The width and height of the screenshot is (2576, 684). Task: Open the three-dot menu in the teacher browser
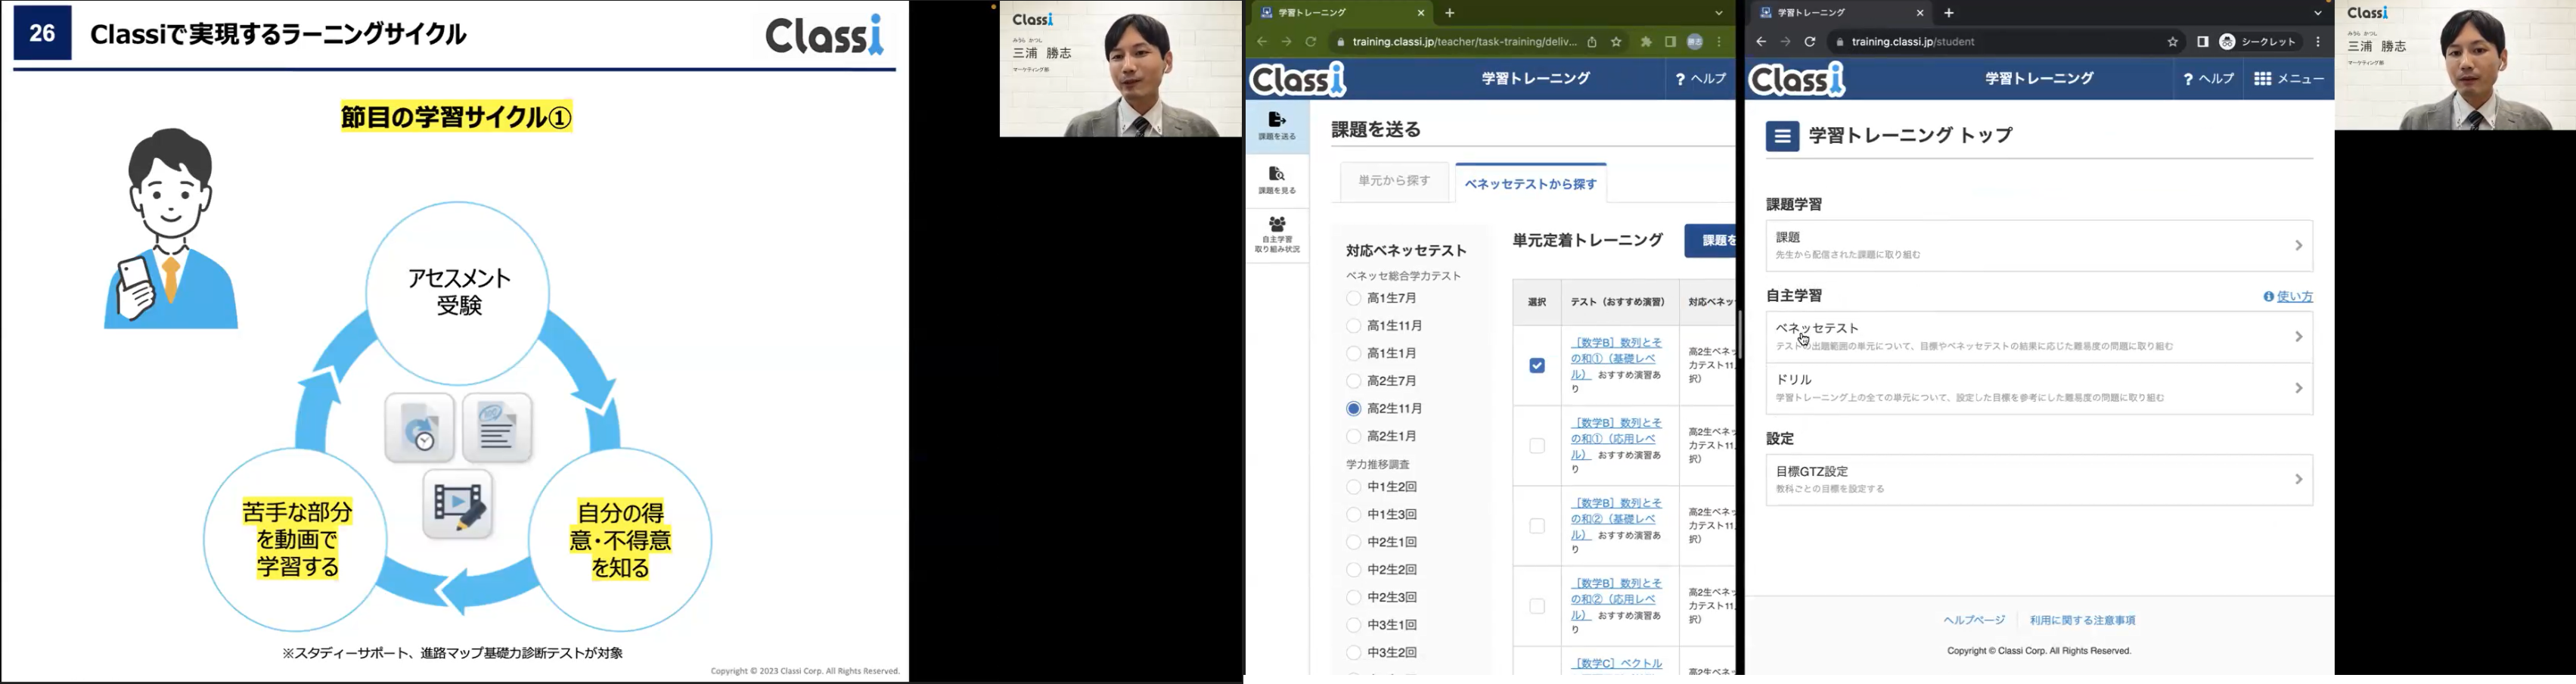(x=1719, y=42)
